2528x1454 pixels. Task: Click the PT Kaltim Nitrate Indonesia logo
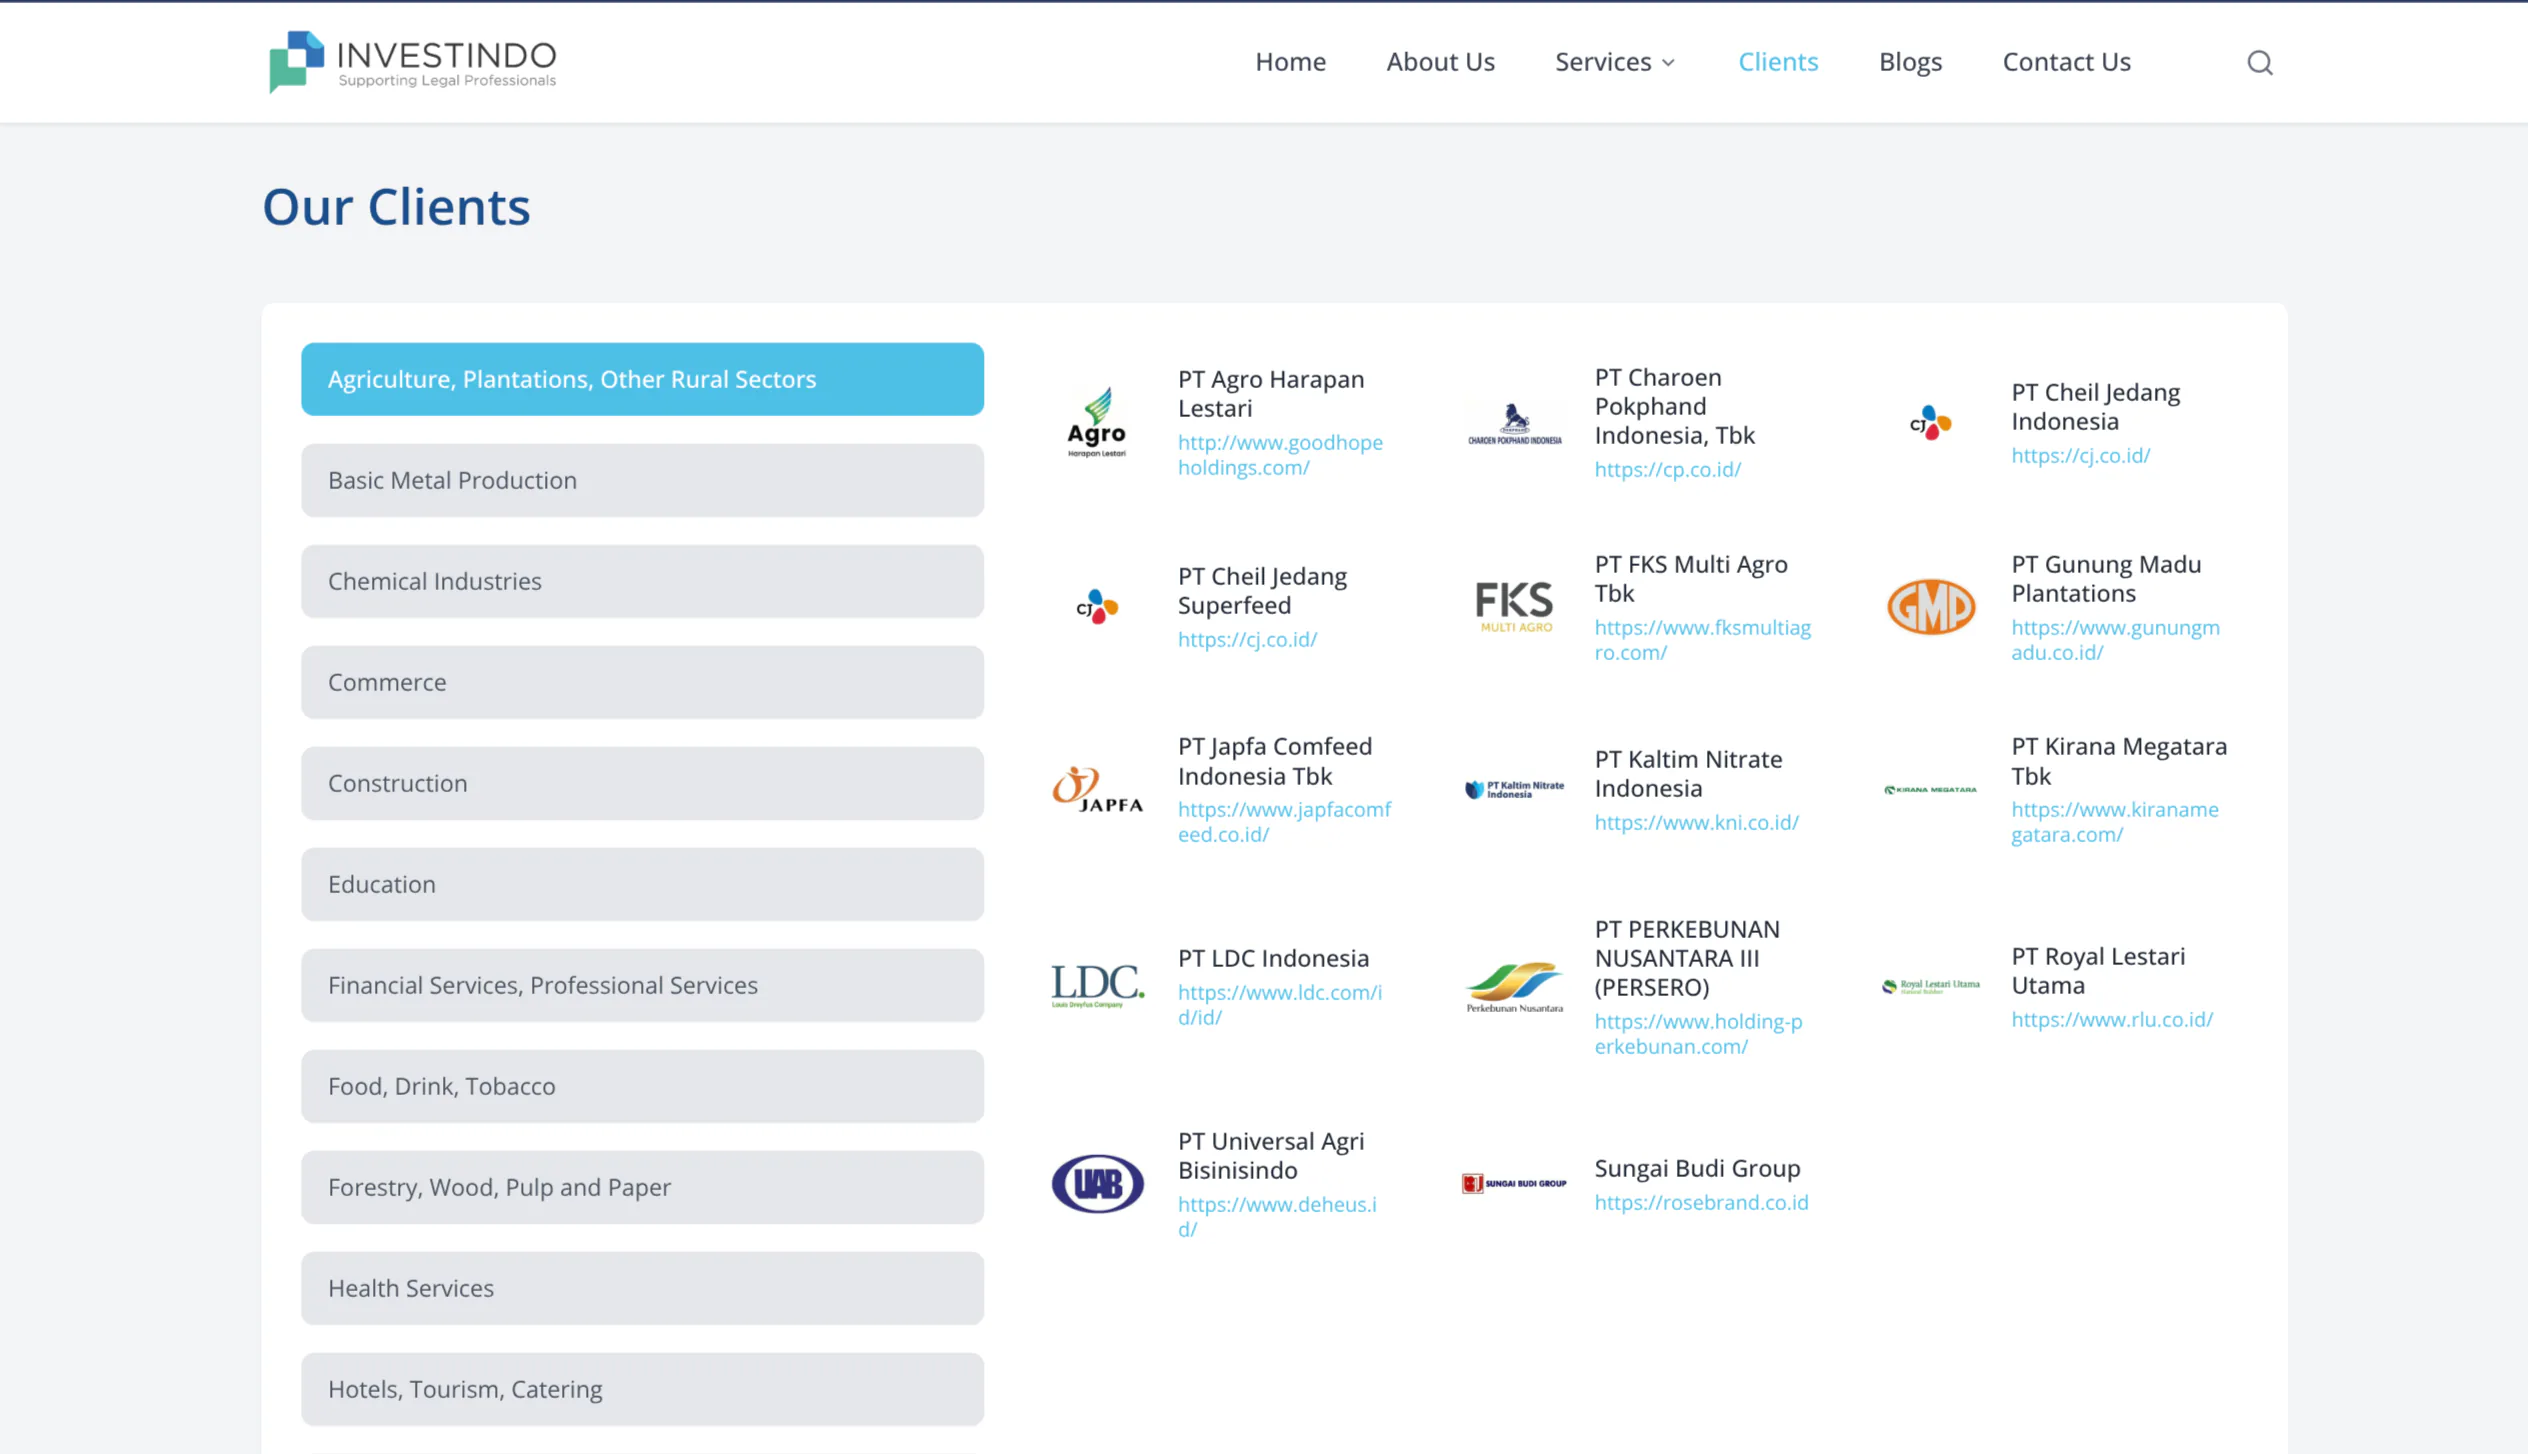tap(1514, 789)
